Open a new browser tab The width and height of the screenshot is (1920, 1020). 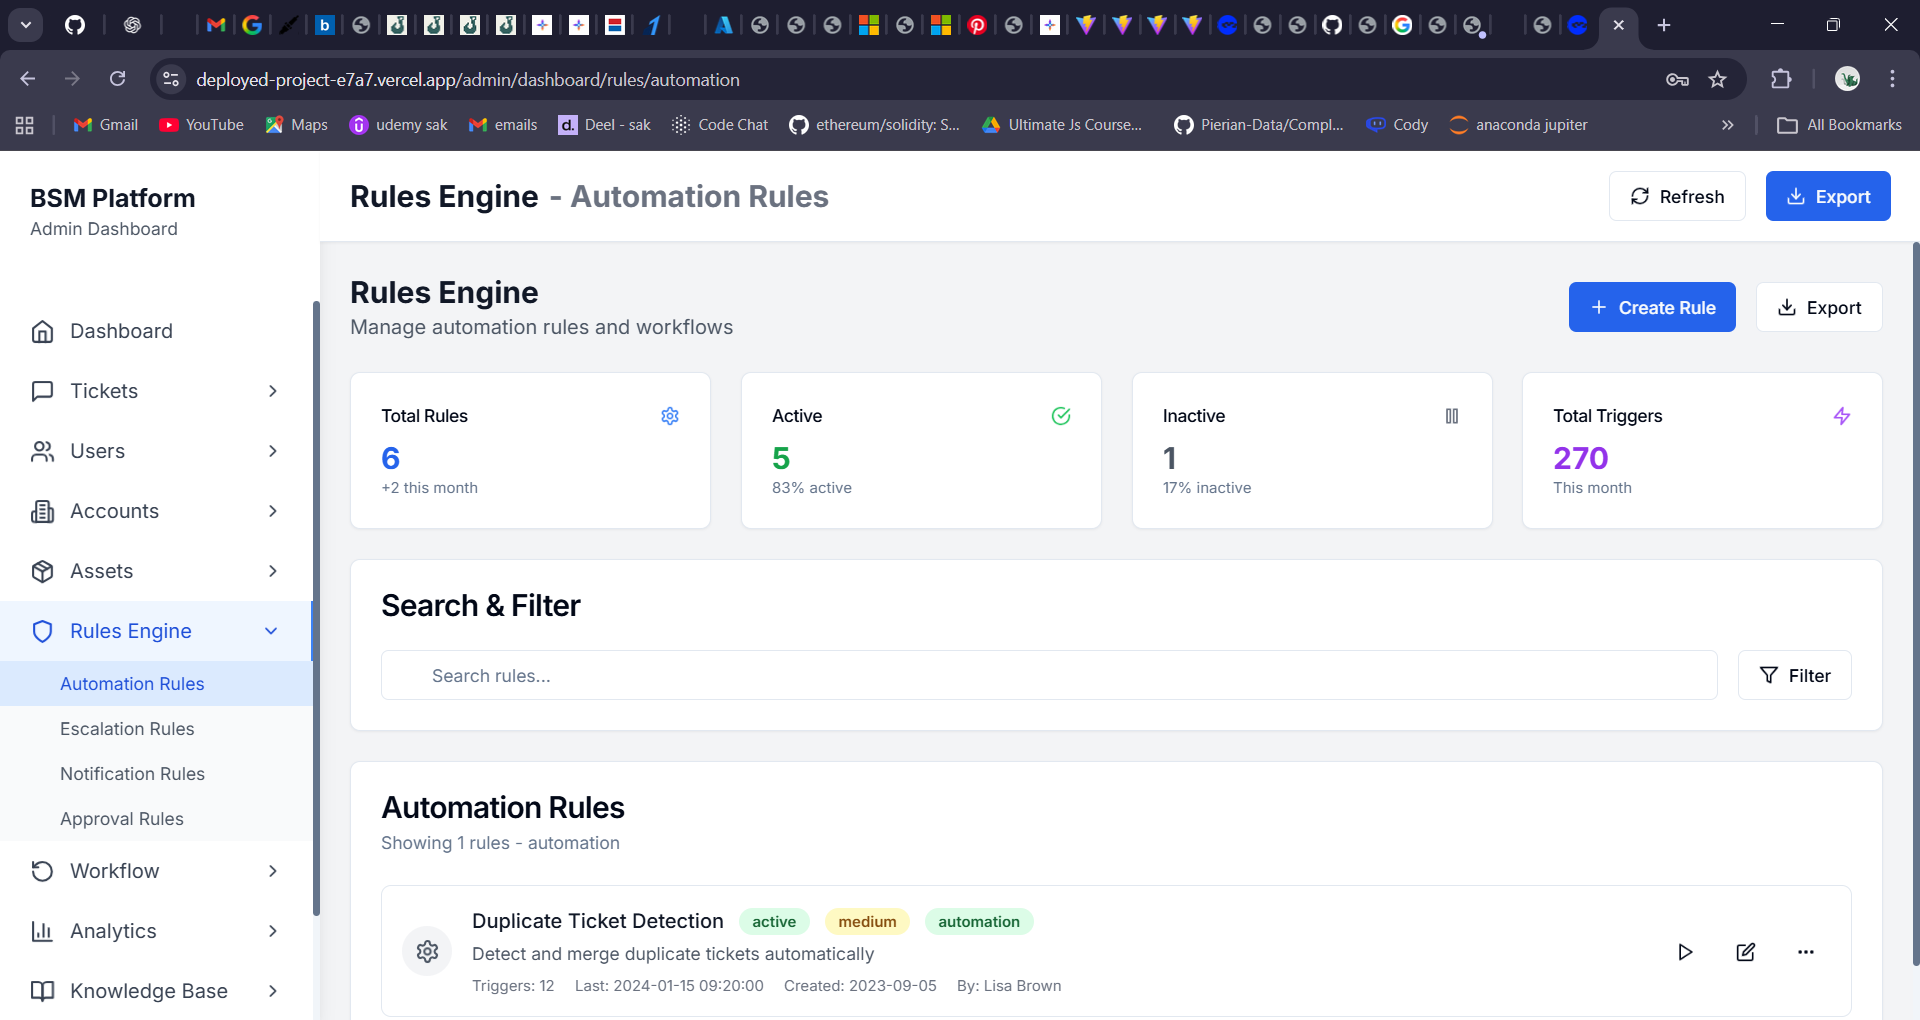[x=1664, y=25]
